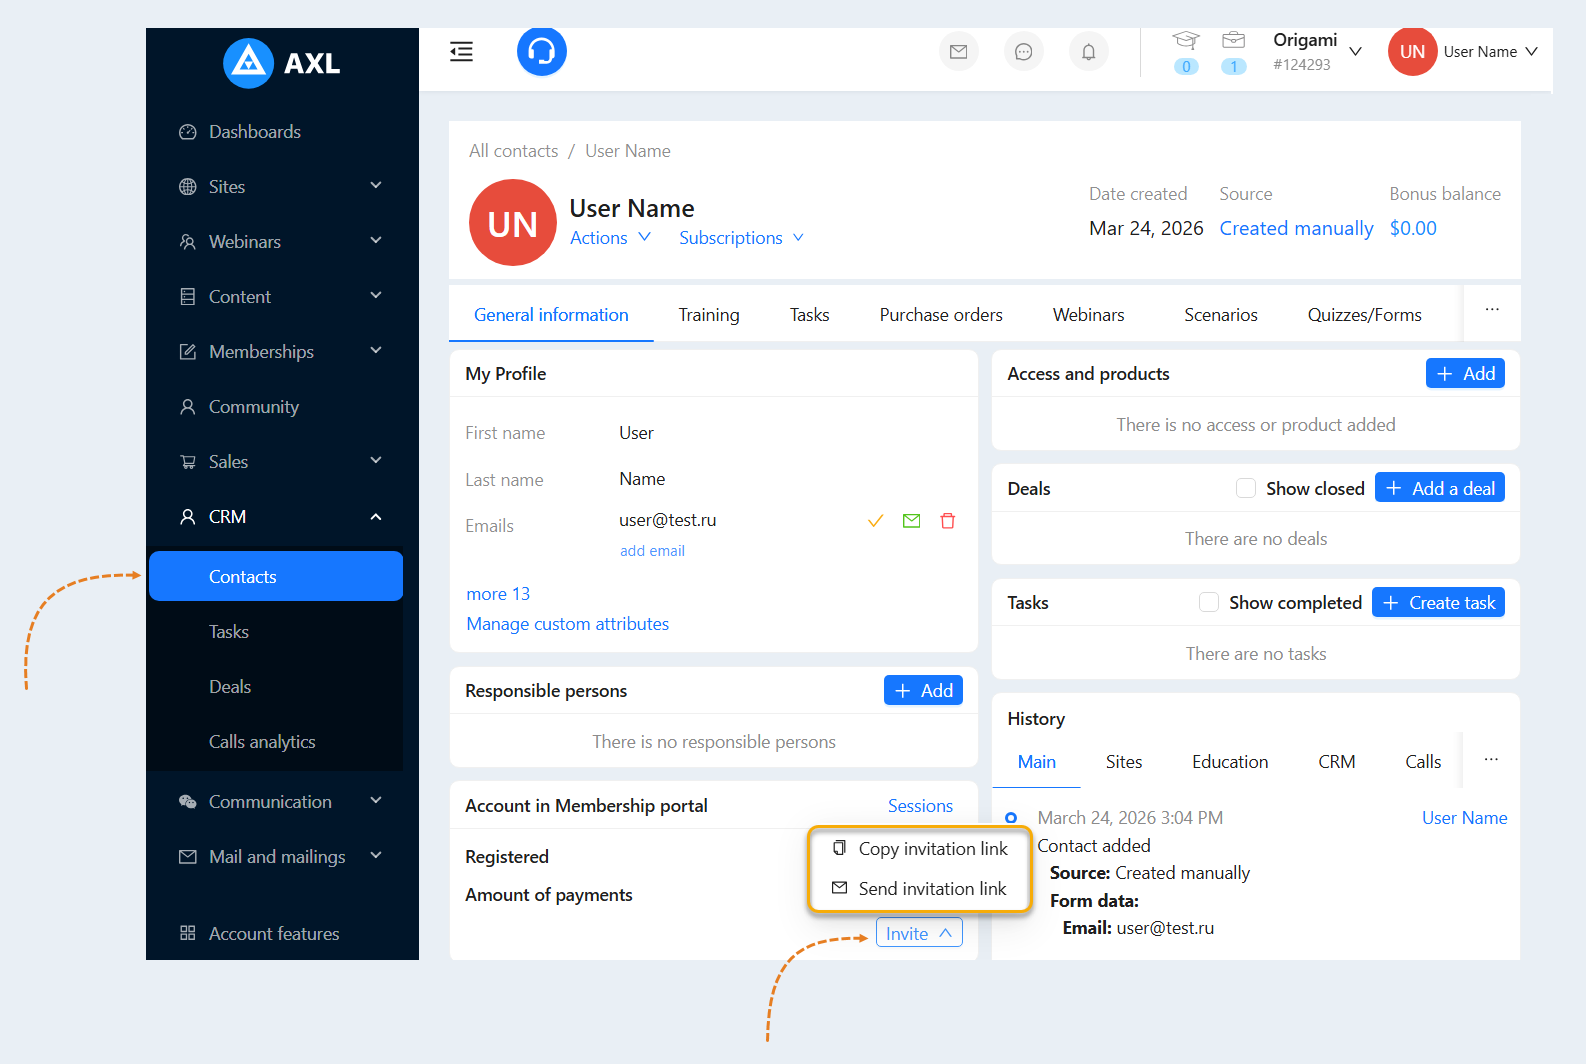Open the mail envelope icon in header
The width and height of the screenshot is (1586, 1064).
point(958,52)
